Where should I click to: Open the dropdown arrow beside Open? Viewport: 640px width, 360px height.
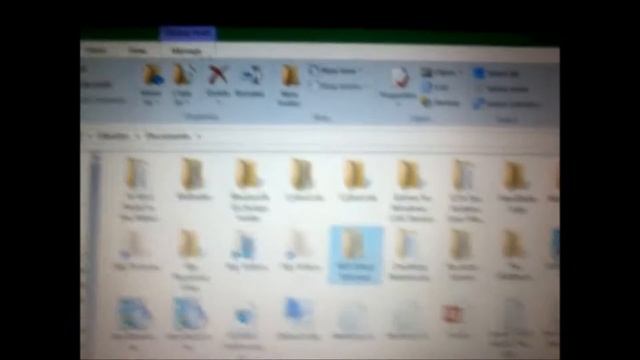(x=460, y=73)
